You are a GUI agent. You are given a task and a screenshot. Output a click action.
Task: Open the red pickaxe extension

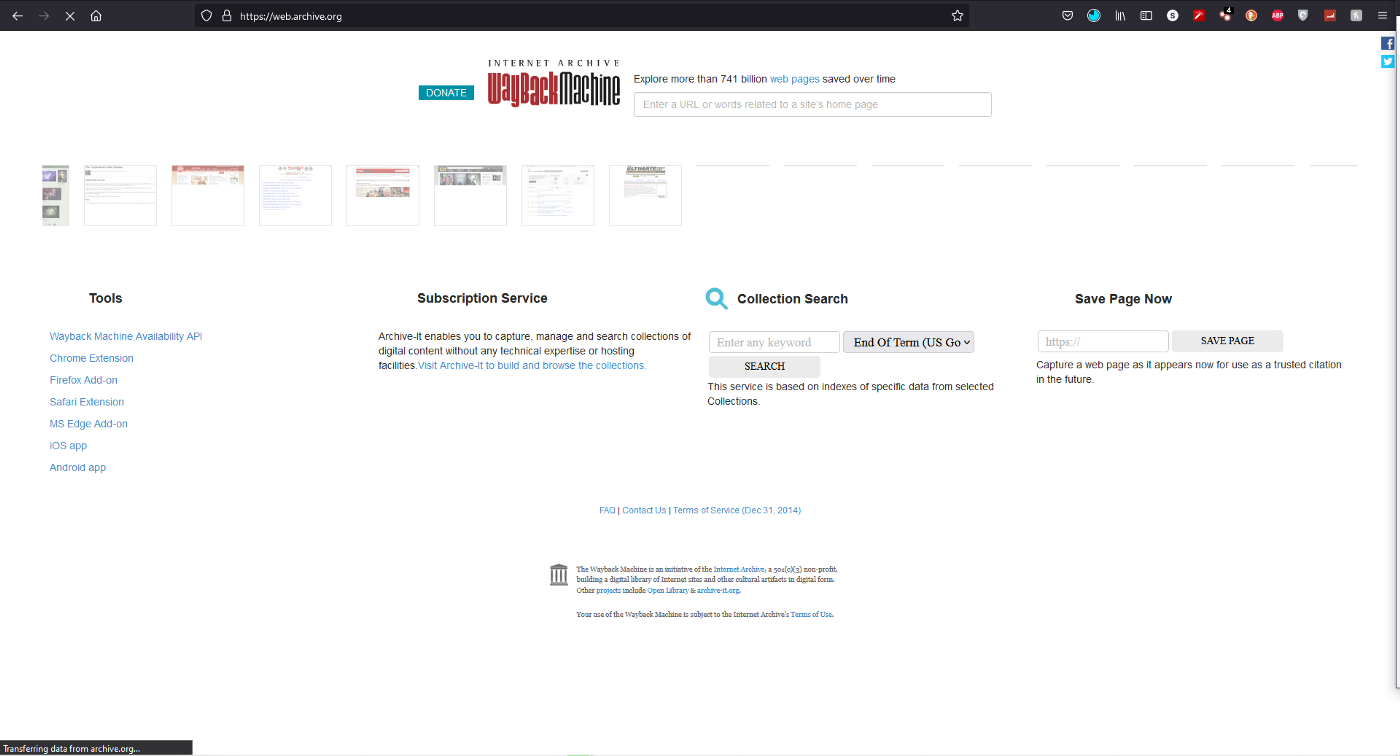(1199, 16)
